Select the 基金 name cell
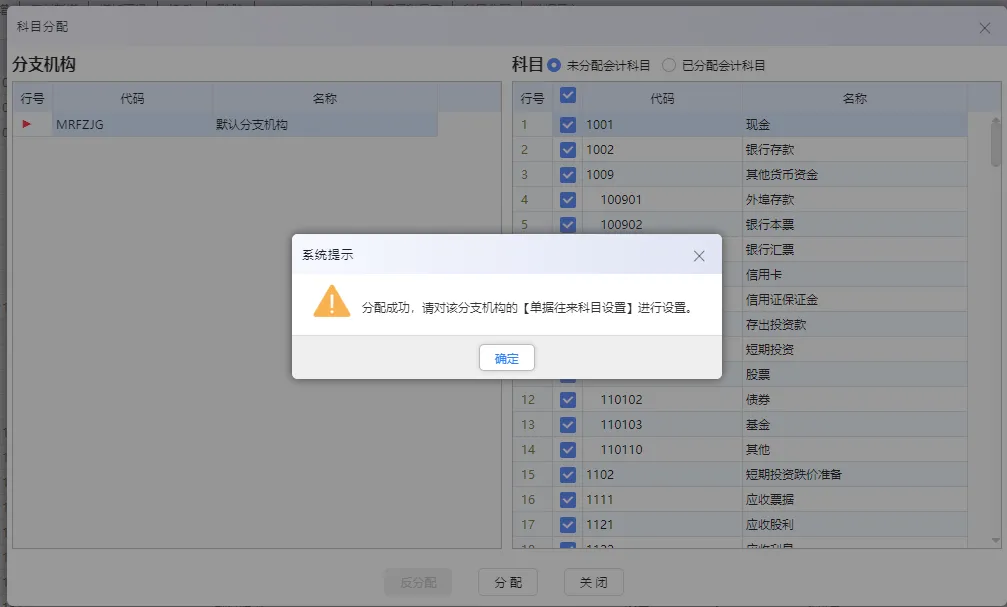 tap(855, 424)
